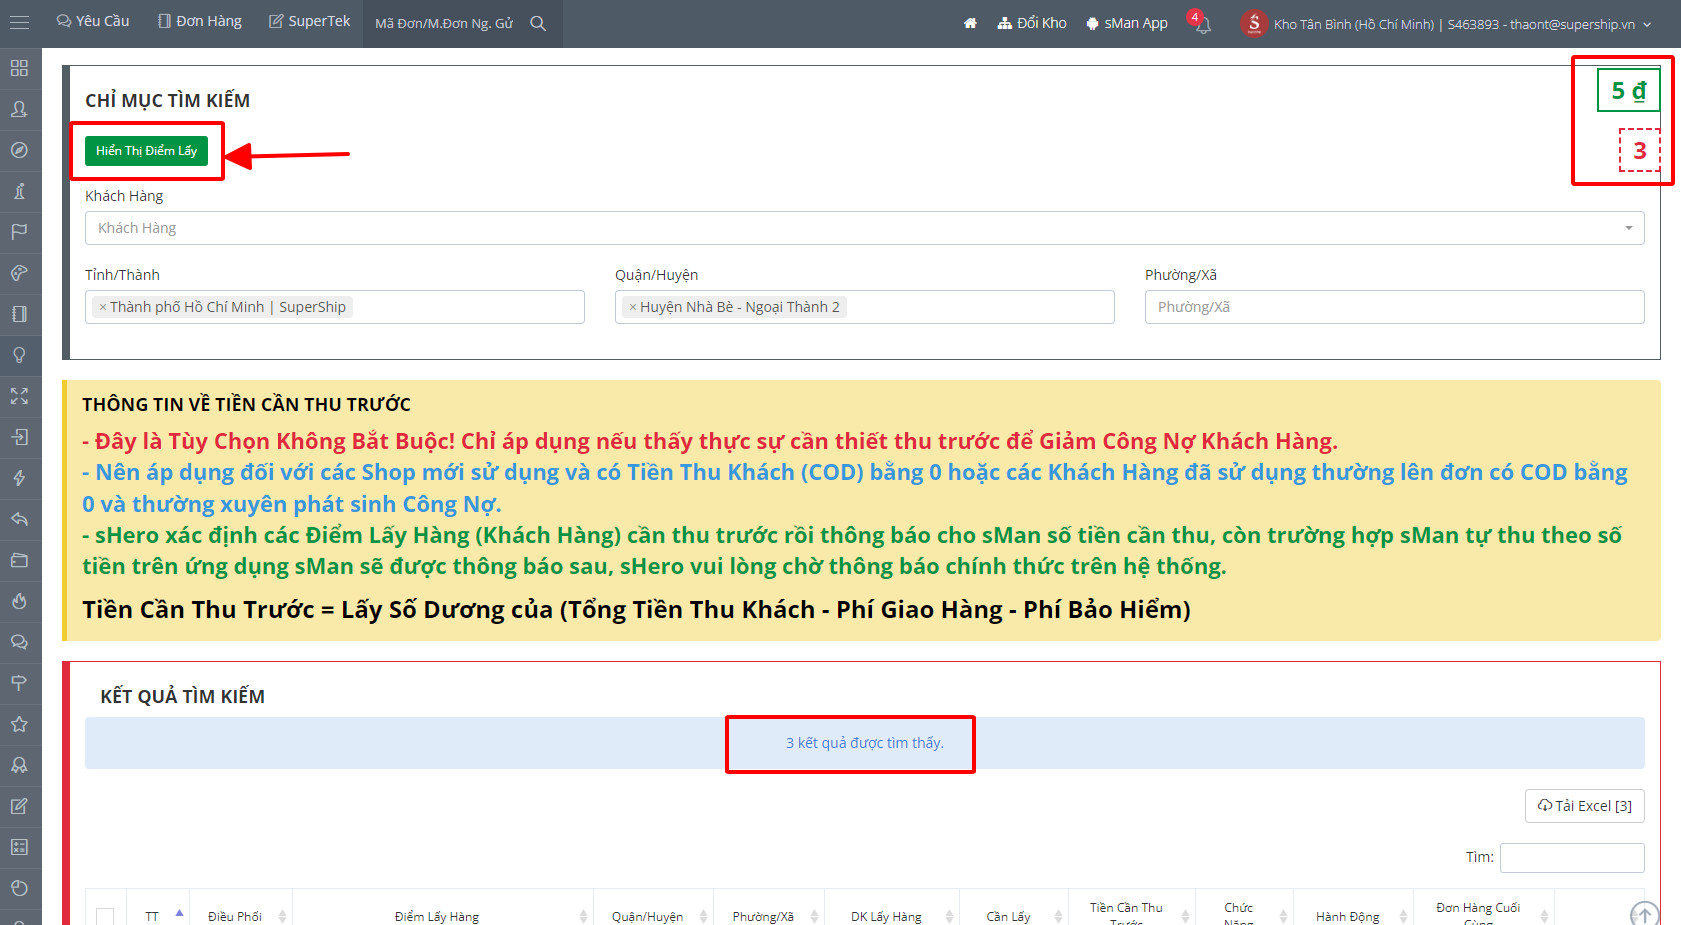Open the award ribbon icon in the sidebar
This screenshot has height=925, width=1681.
pyautogui.click(x=19, y=765)
